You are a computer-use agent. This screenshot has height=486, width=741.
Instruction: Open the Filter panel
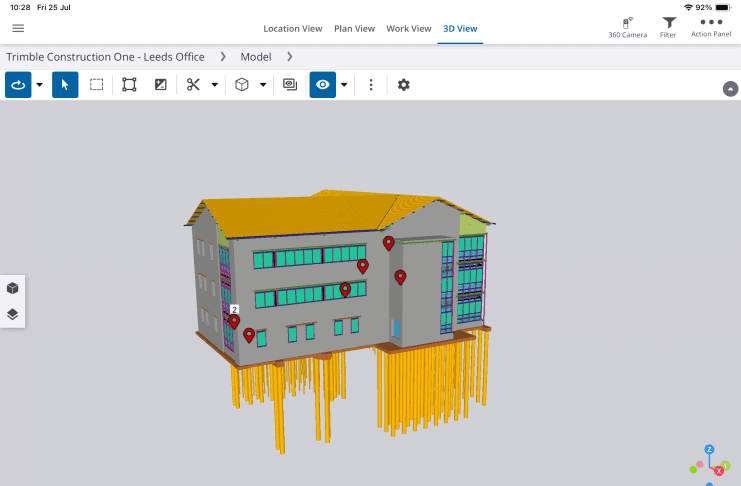tap(669, 27)
